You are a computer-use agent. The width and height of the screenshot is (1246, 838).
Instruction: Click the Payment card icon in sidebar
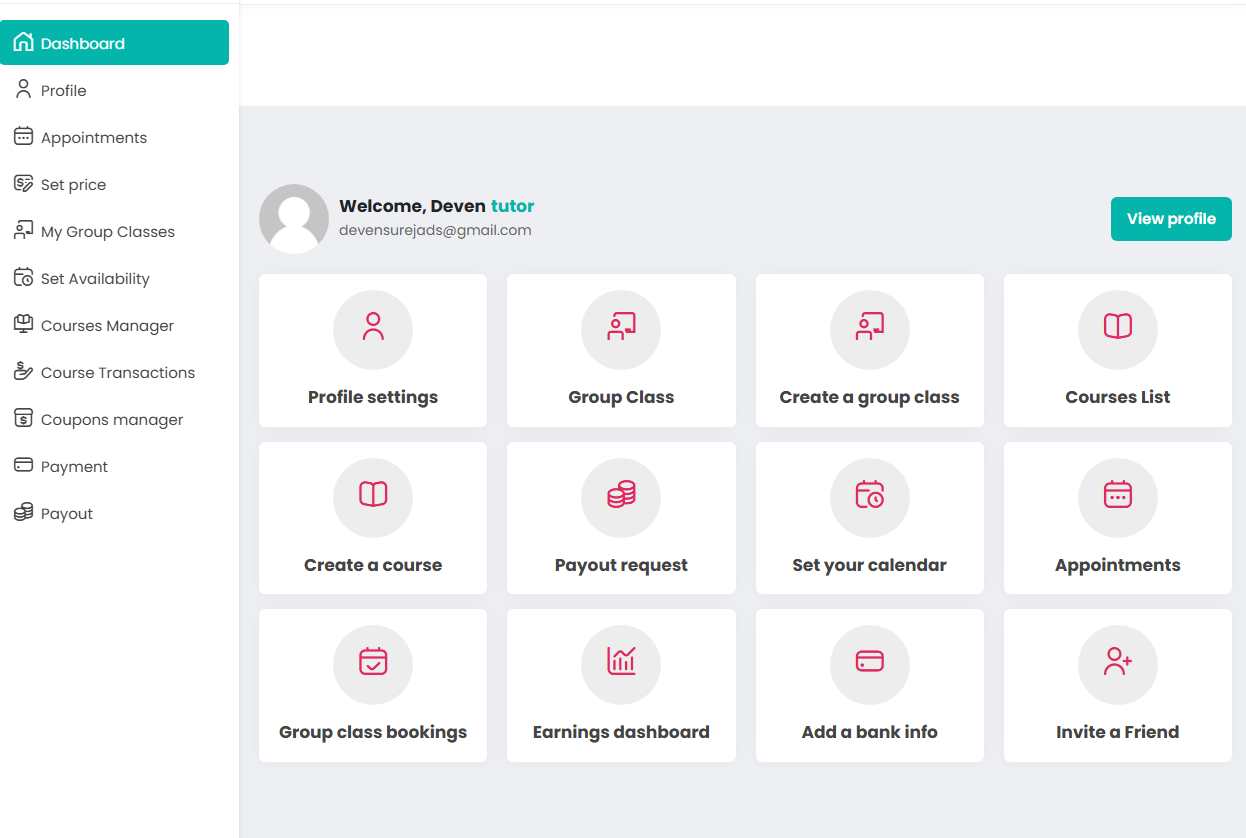tap(23, 466)
